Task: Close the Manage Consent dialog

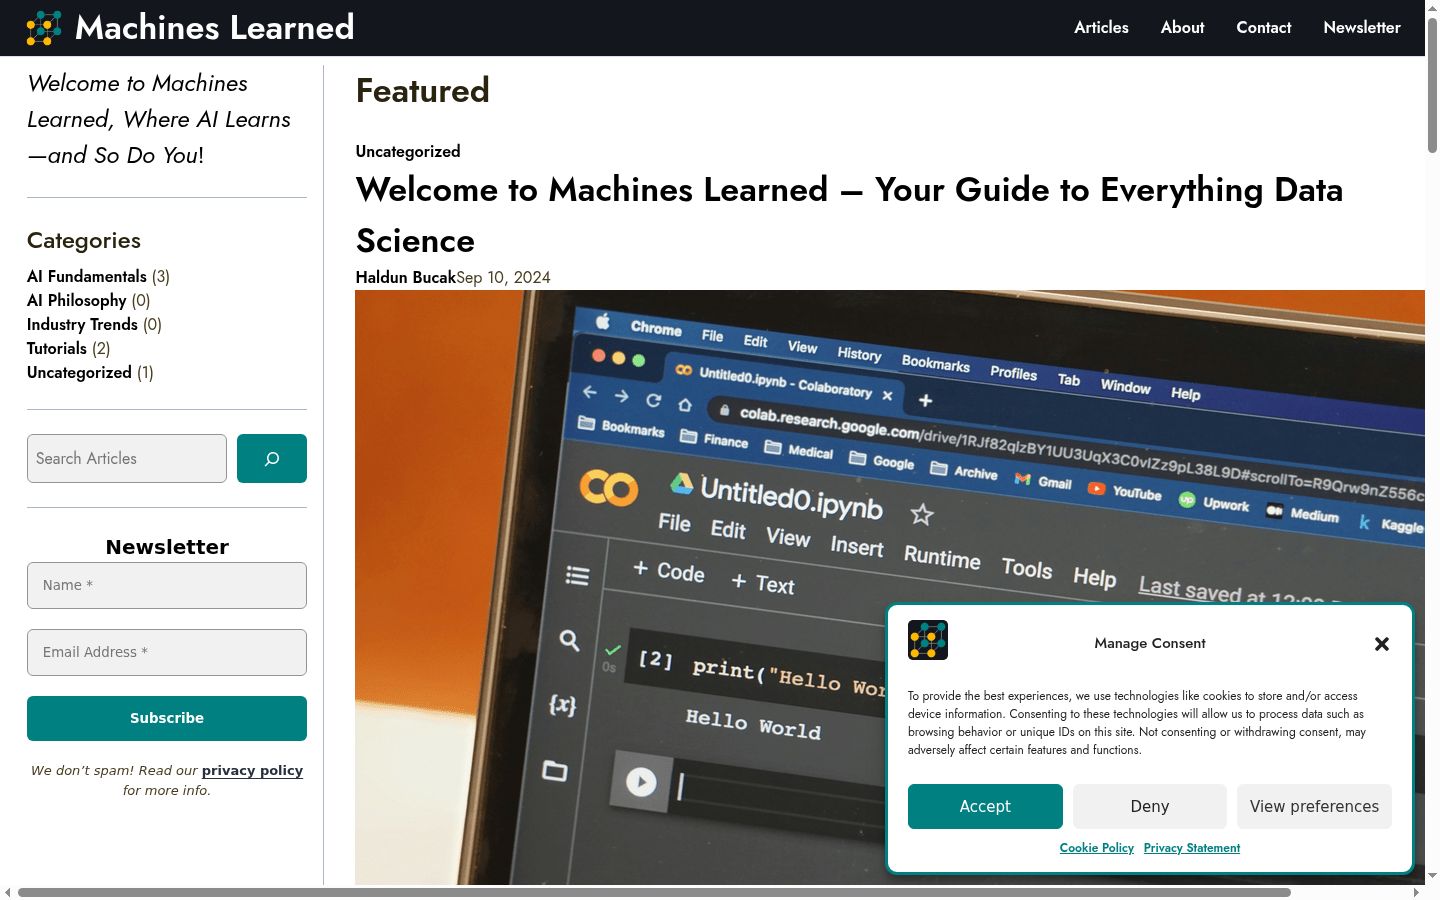Action: [x=1382, y=644]
